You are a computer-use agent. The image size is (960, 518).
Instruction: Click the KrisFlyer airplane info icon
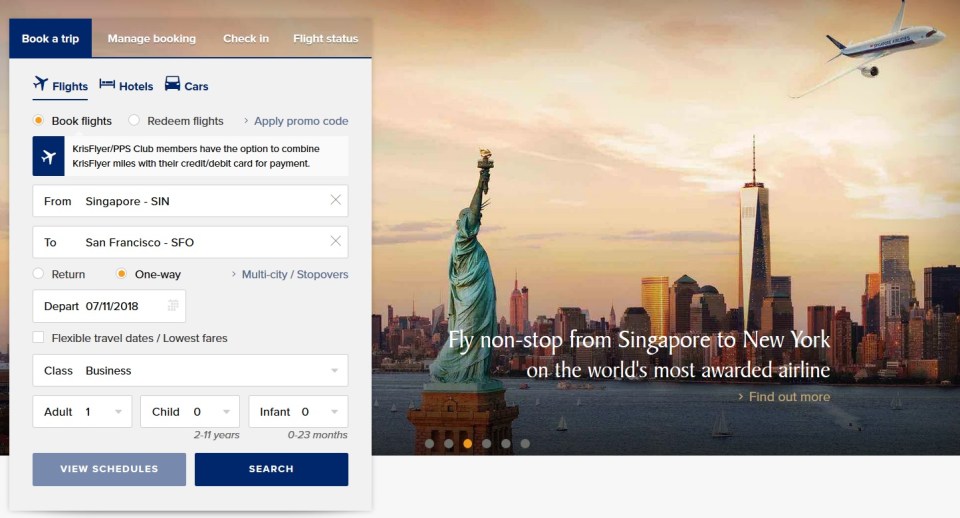(x=48, y=156)
